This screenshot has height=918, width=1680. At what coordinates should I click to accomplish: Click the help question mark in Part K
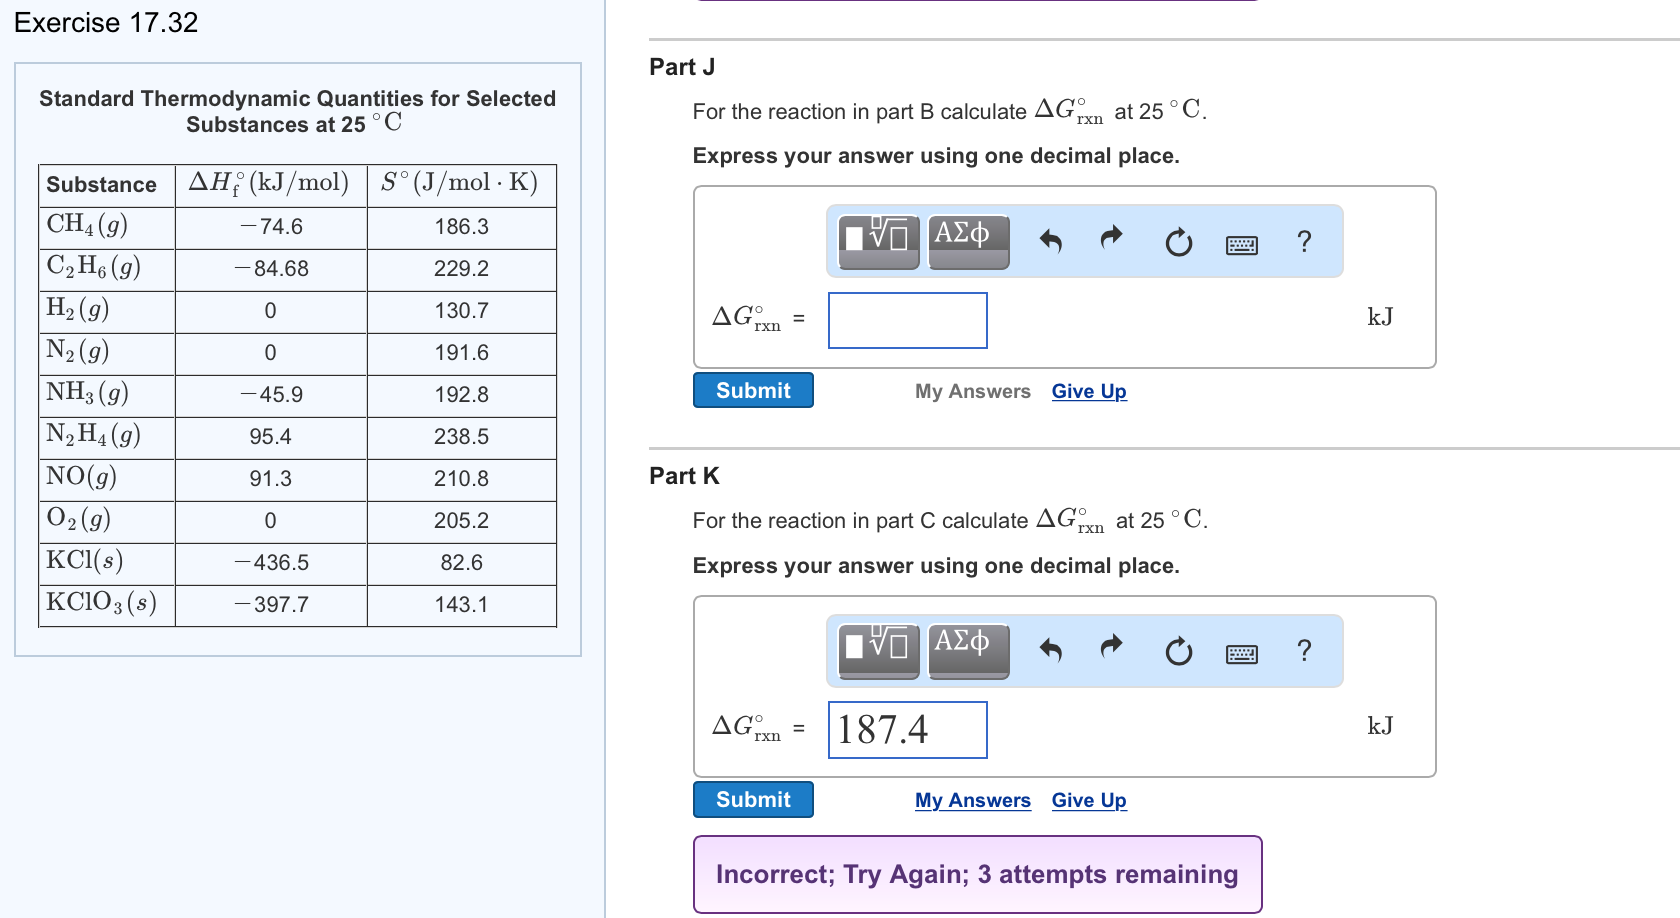tap(1303, 650)
